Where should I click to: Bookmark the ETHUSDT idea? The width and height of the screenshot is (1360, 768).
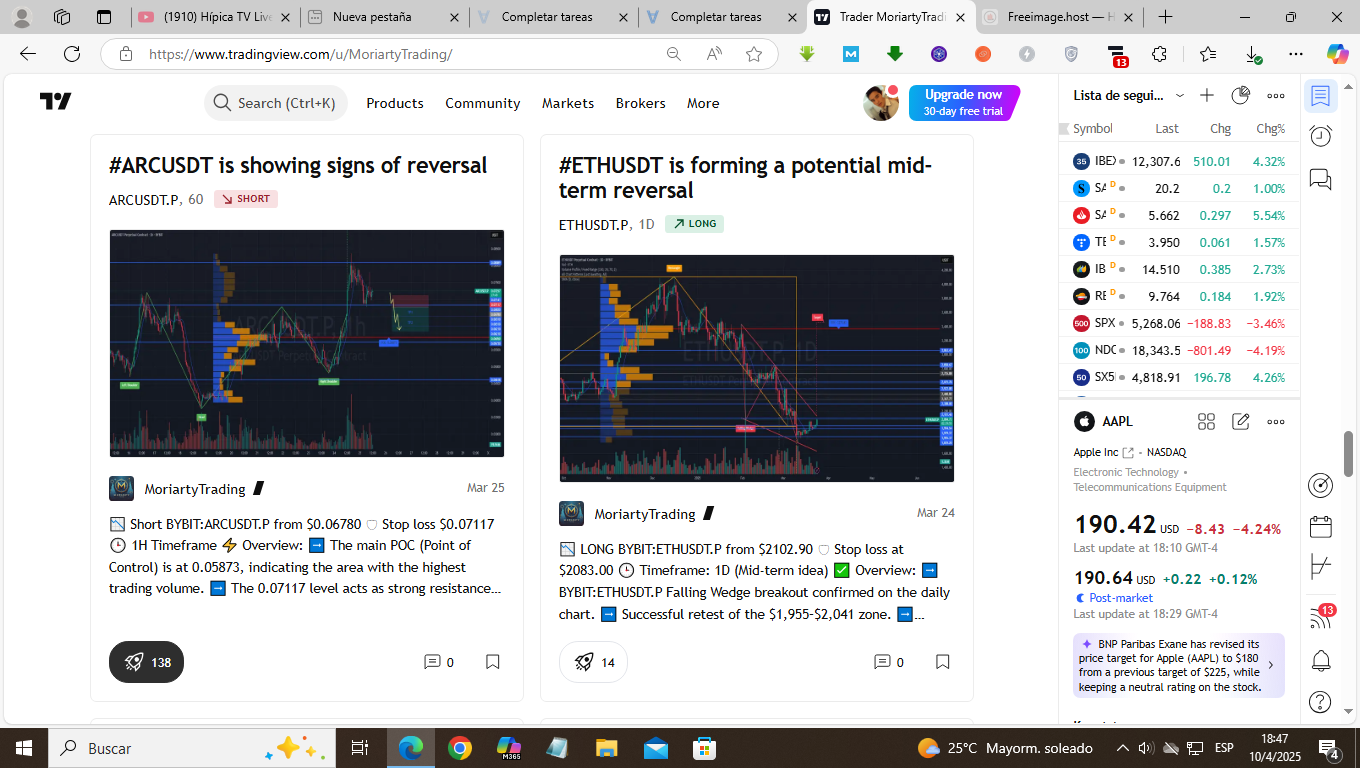(943, 662)
